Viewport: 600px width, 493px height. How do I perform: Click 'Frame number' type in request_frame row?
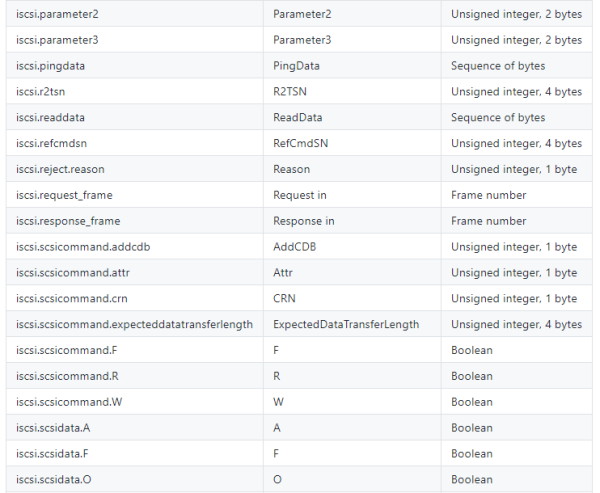[489, 195]
